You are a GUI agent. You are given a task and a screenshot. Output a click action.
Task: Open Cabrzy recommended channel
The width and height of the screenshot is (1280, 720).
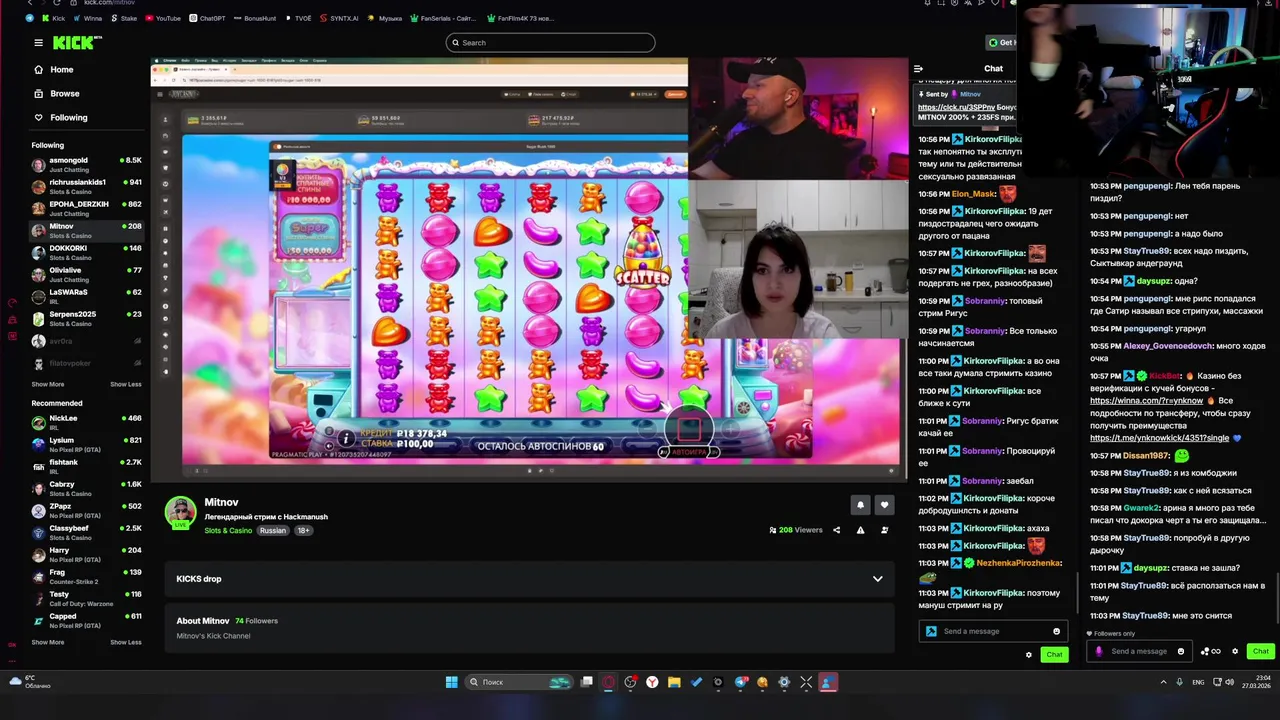coord(86,488)
